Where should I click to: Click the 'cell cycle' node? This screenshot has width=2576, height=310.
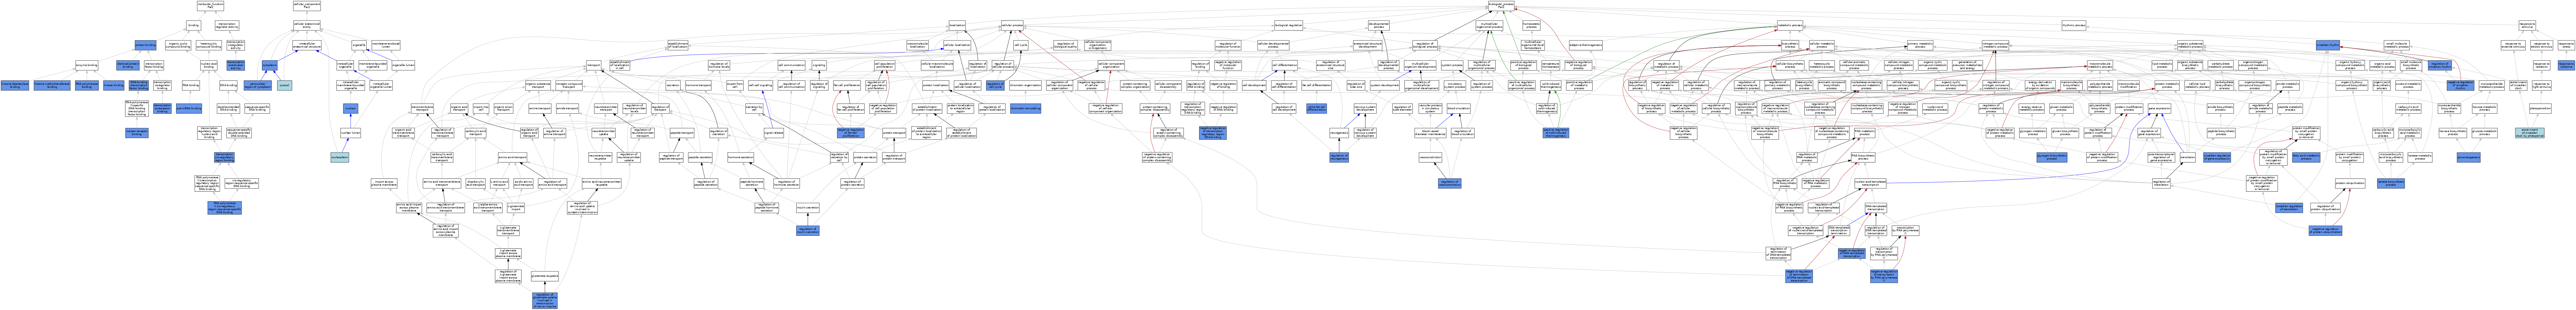pos(1021,45)
